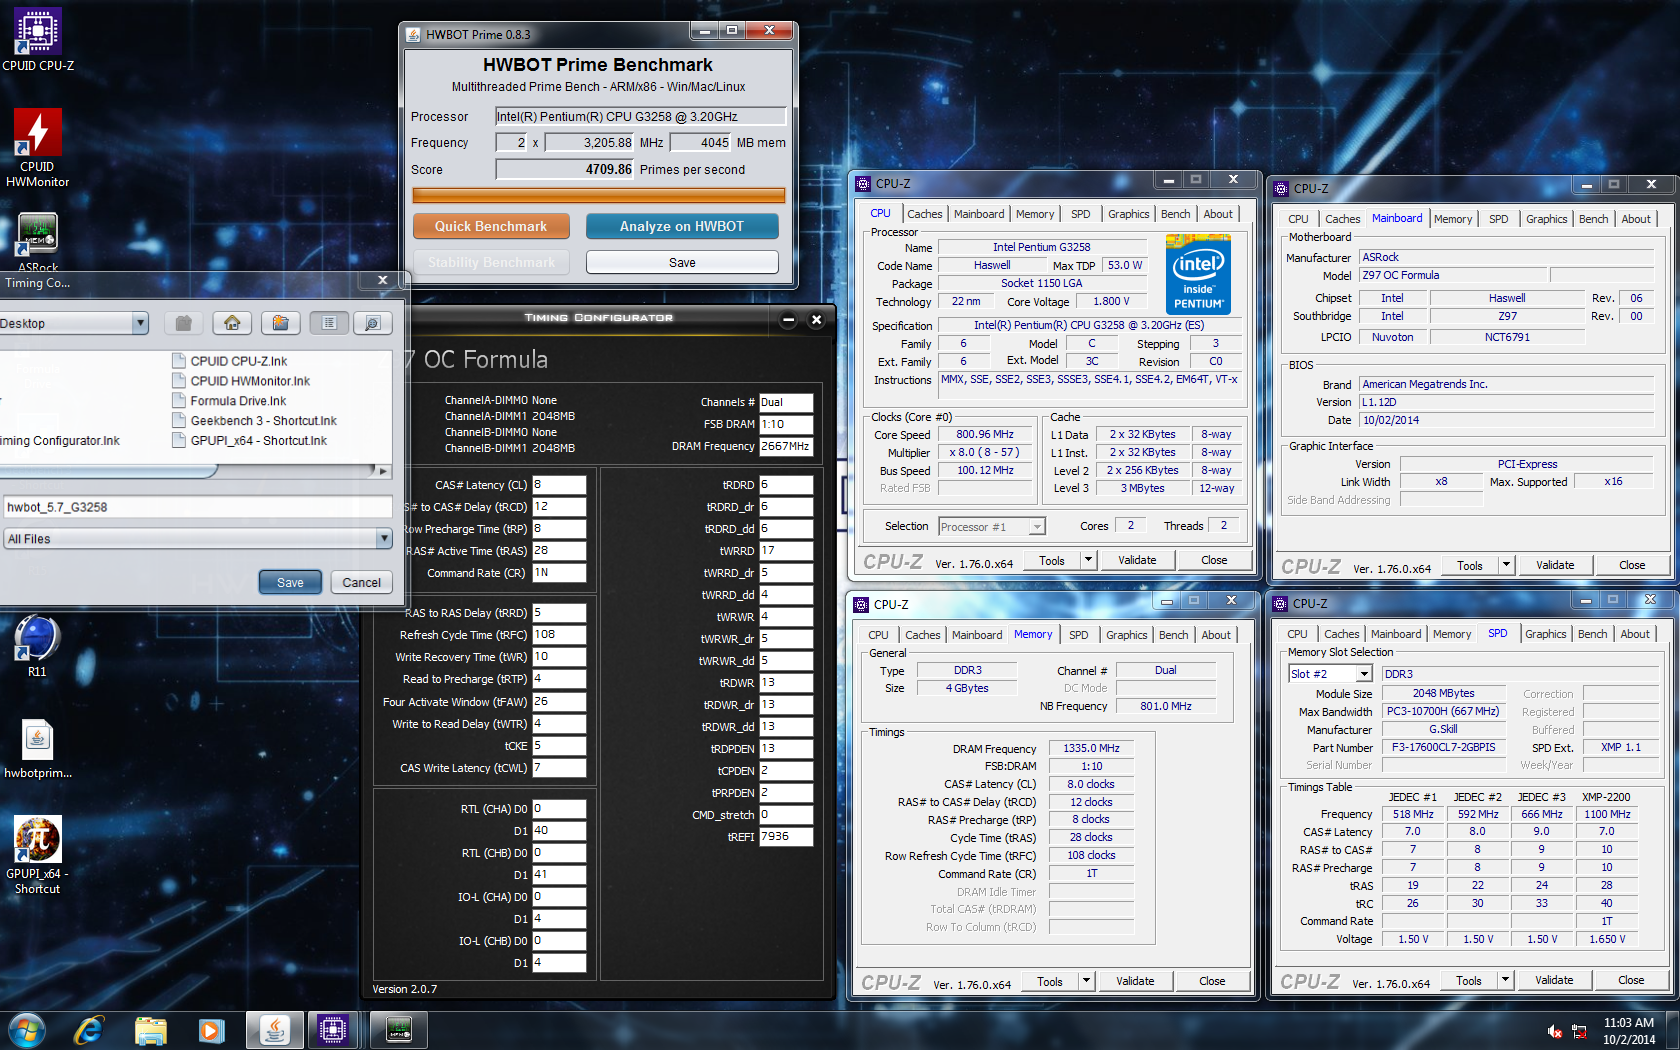The image size is (1680, 1050).
Task: Click the New Folder icon in save dialog
Action: coord(281,323)
